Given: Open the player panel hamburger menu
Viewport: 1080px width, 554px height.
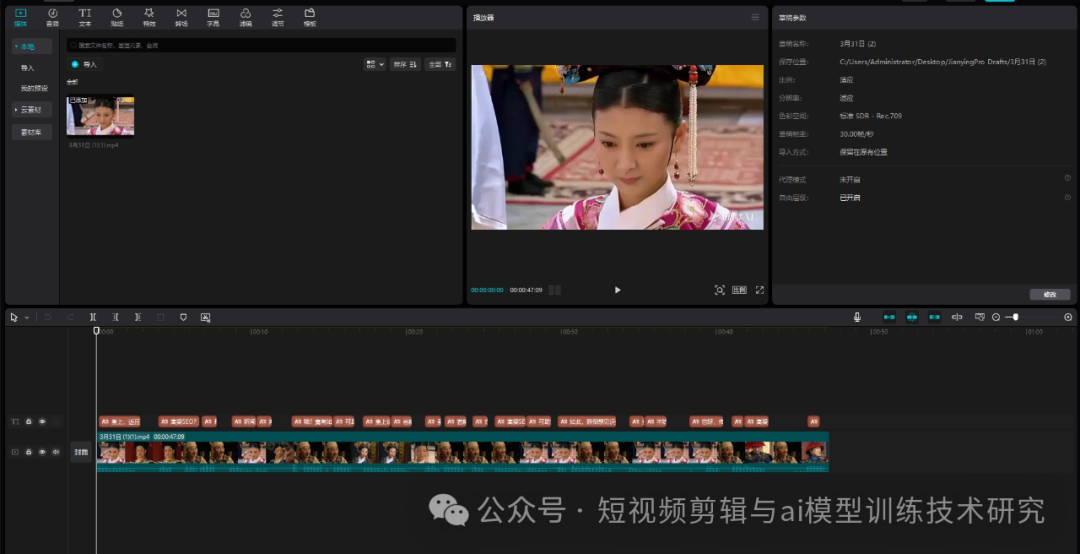Looking at the screenshot, I should pyautogui.click(x=756, y=17).
